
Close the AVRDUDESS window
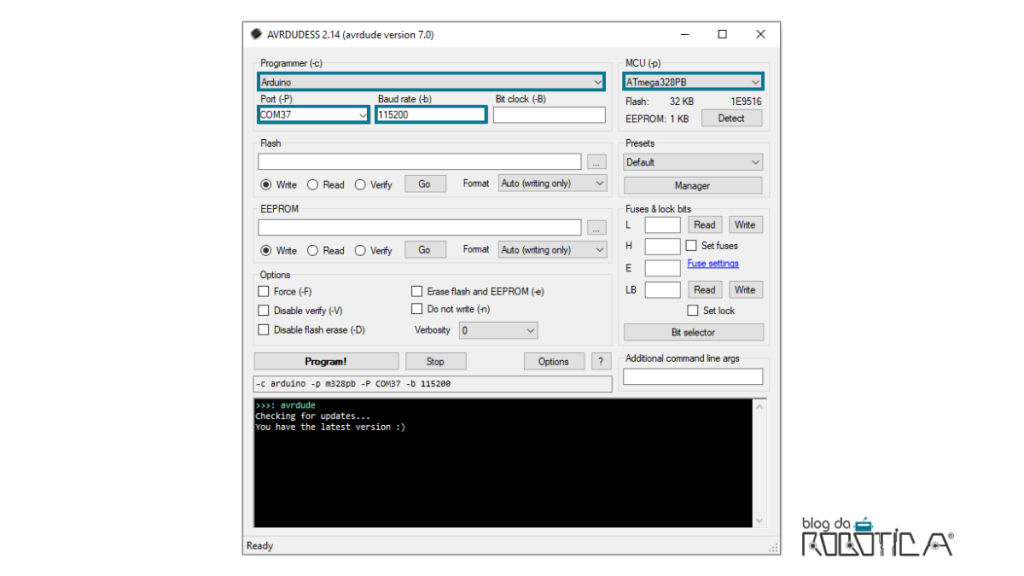(761, 34)
